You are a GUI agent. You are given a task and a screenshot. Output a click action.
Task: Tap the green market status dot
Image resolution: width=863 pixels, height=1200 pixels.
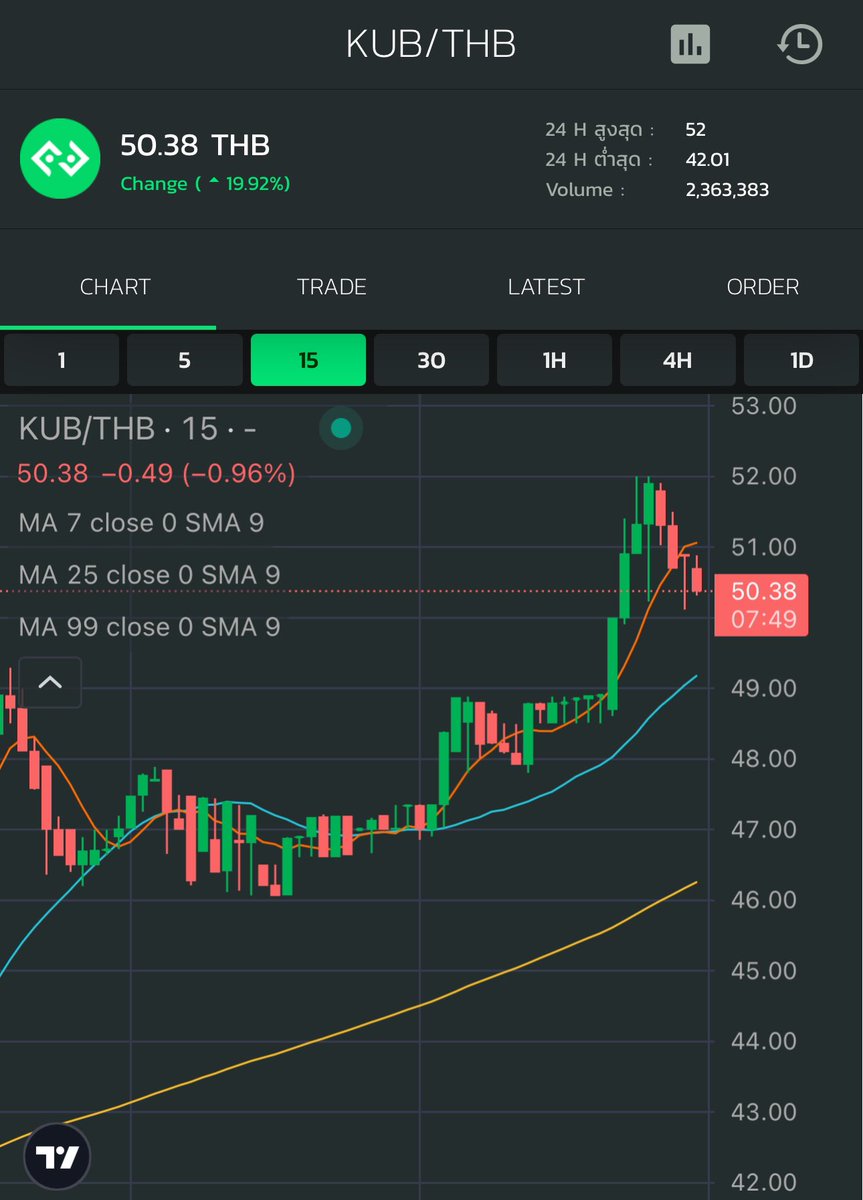[341, 428]
